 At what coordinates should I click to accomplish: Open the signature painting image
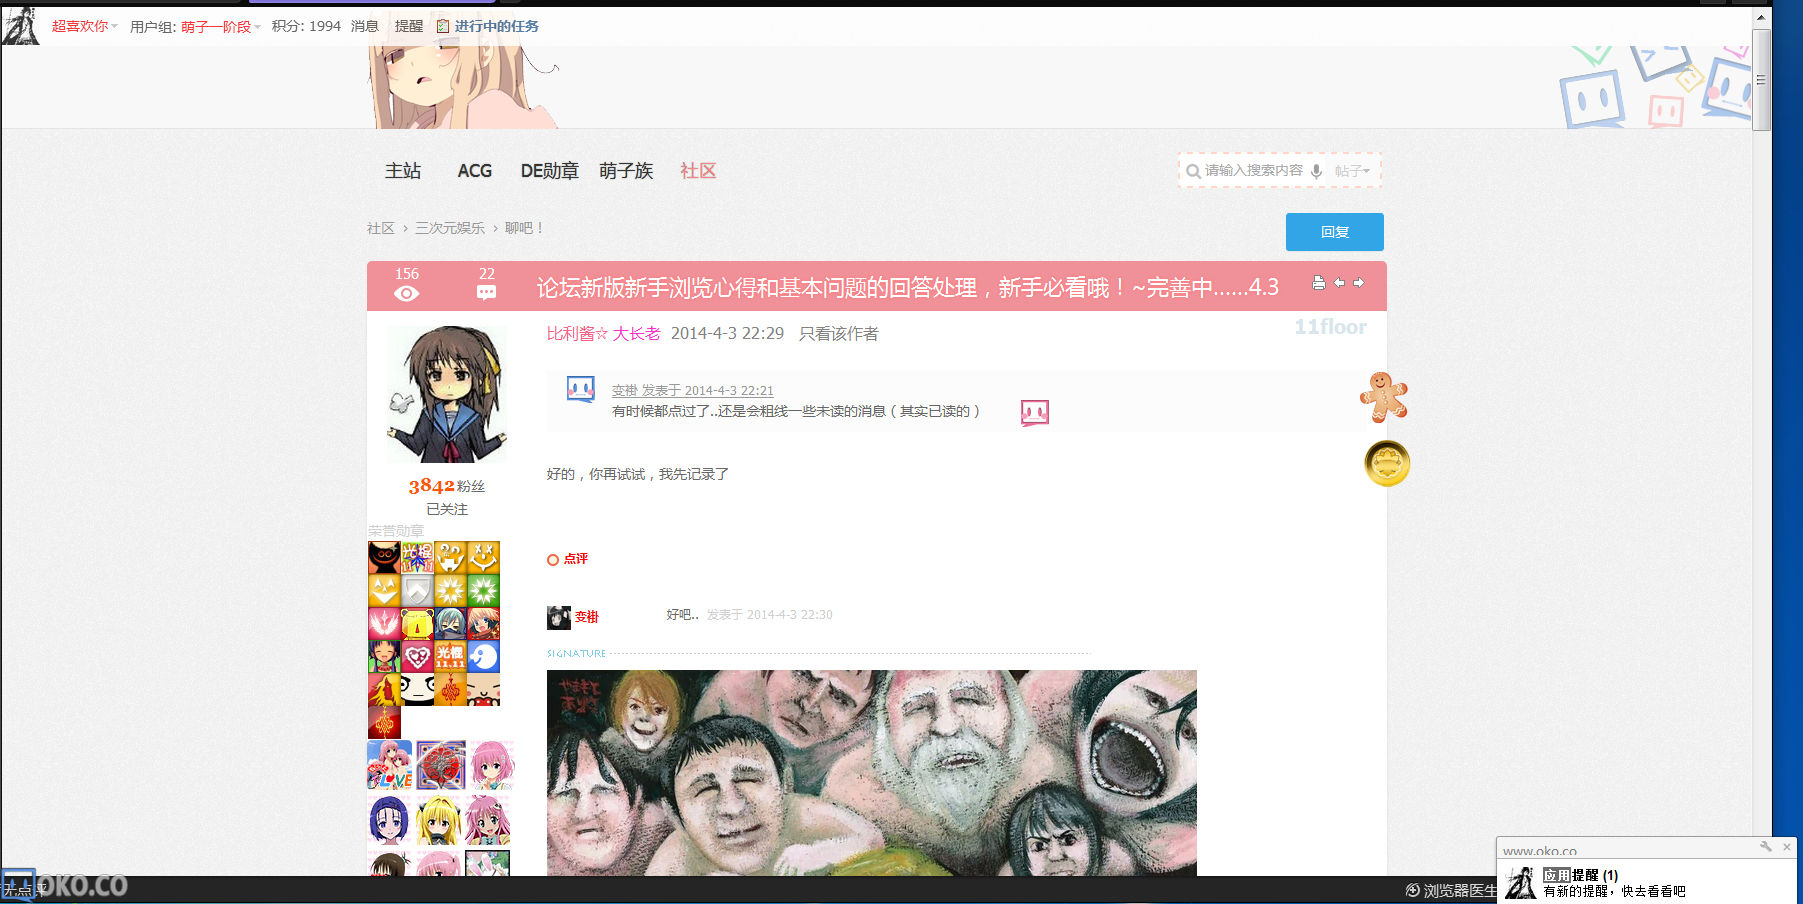(871, 773)
